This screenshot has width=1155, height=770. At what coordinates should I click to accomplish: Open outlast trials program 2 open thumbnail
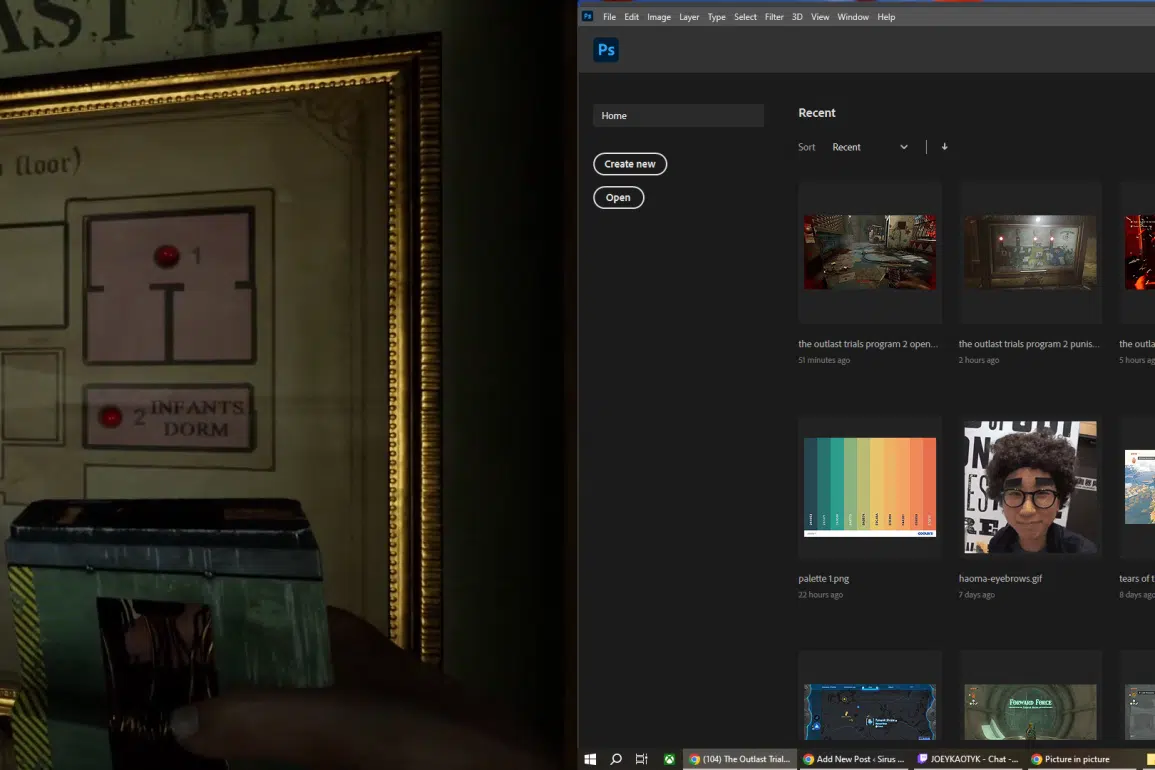[870, 252]
